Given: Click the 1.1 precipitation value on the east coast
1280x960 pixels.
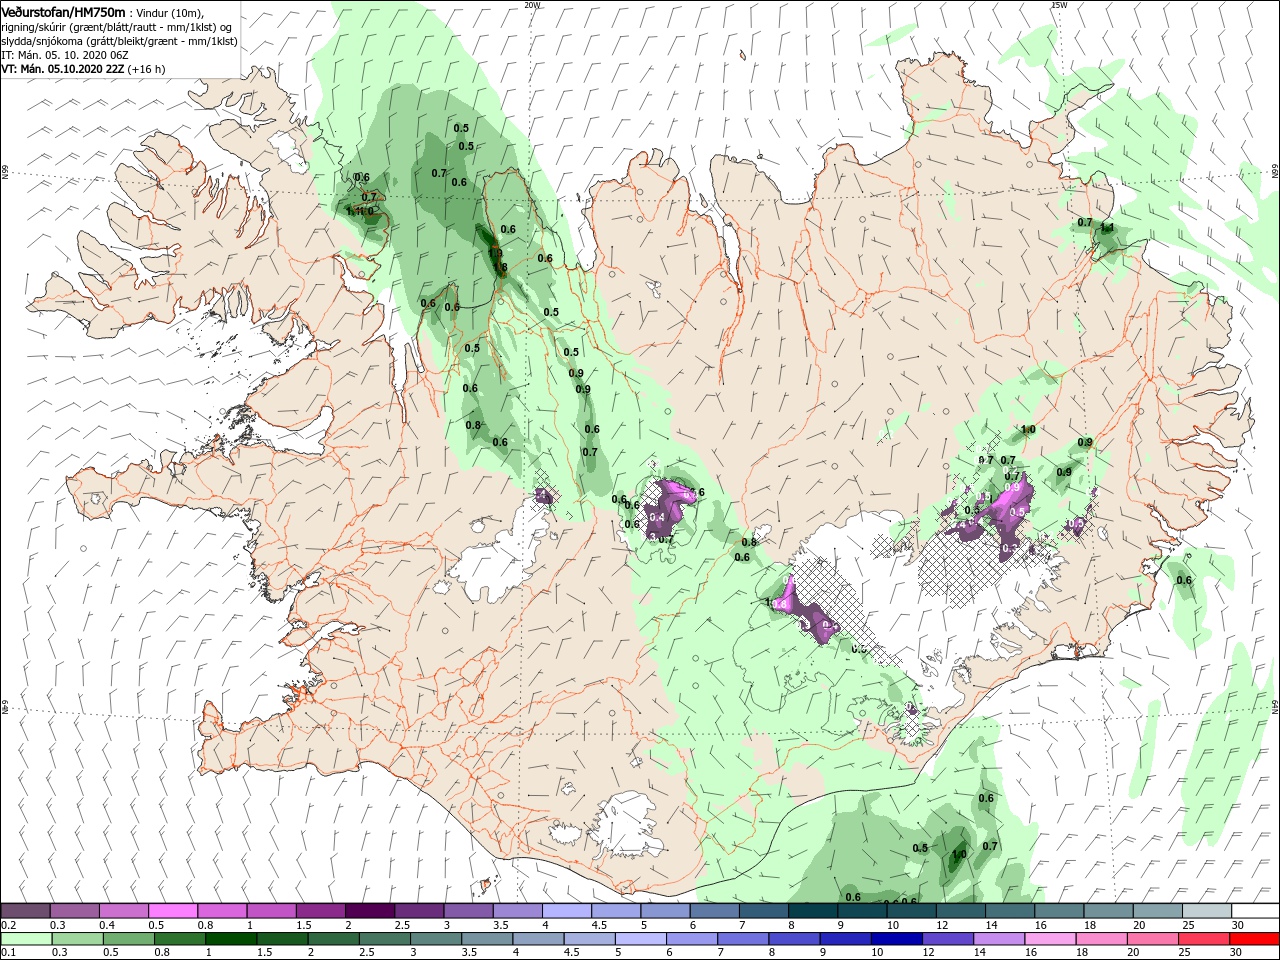Looking at the screenshot, I should 1107,228.
